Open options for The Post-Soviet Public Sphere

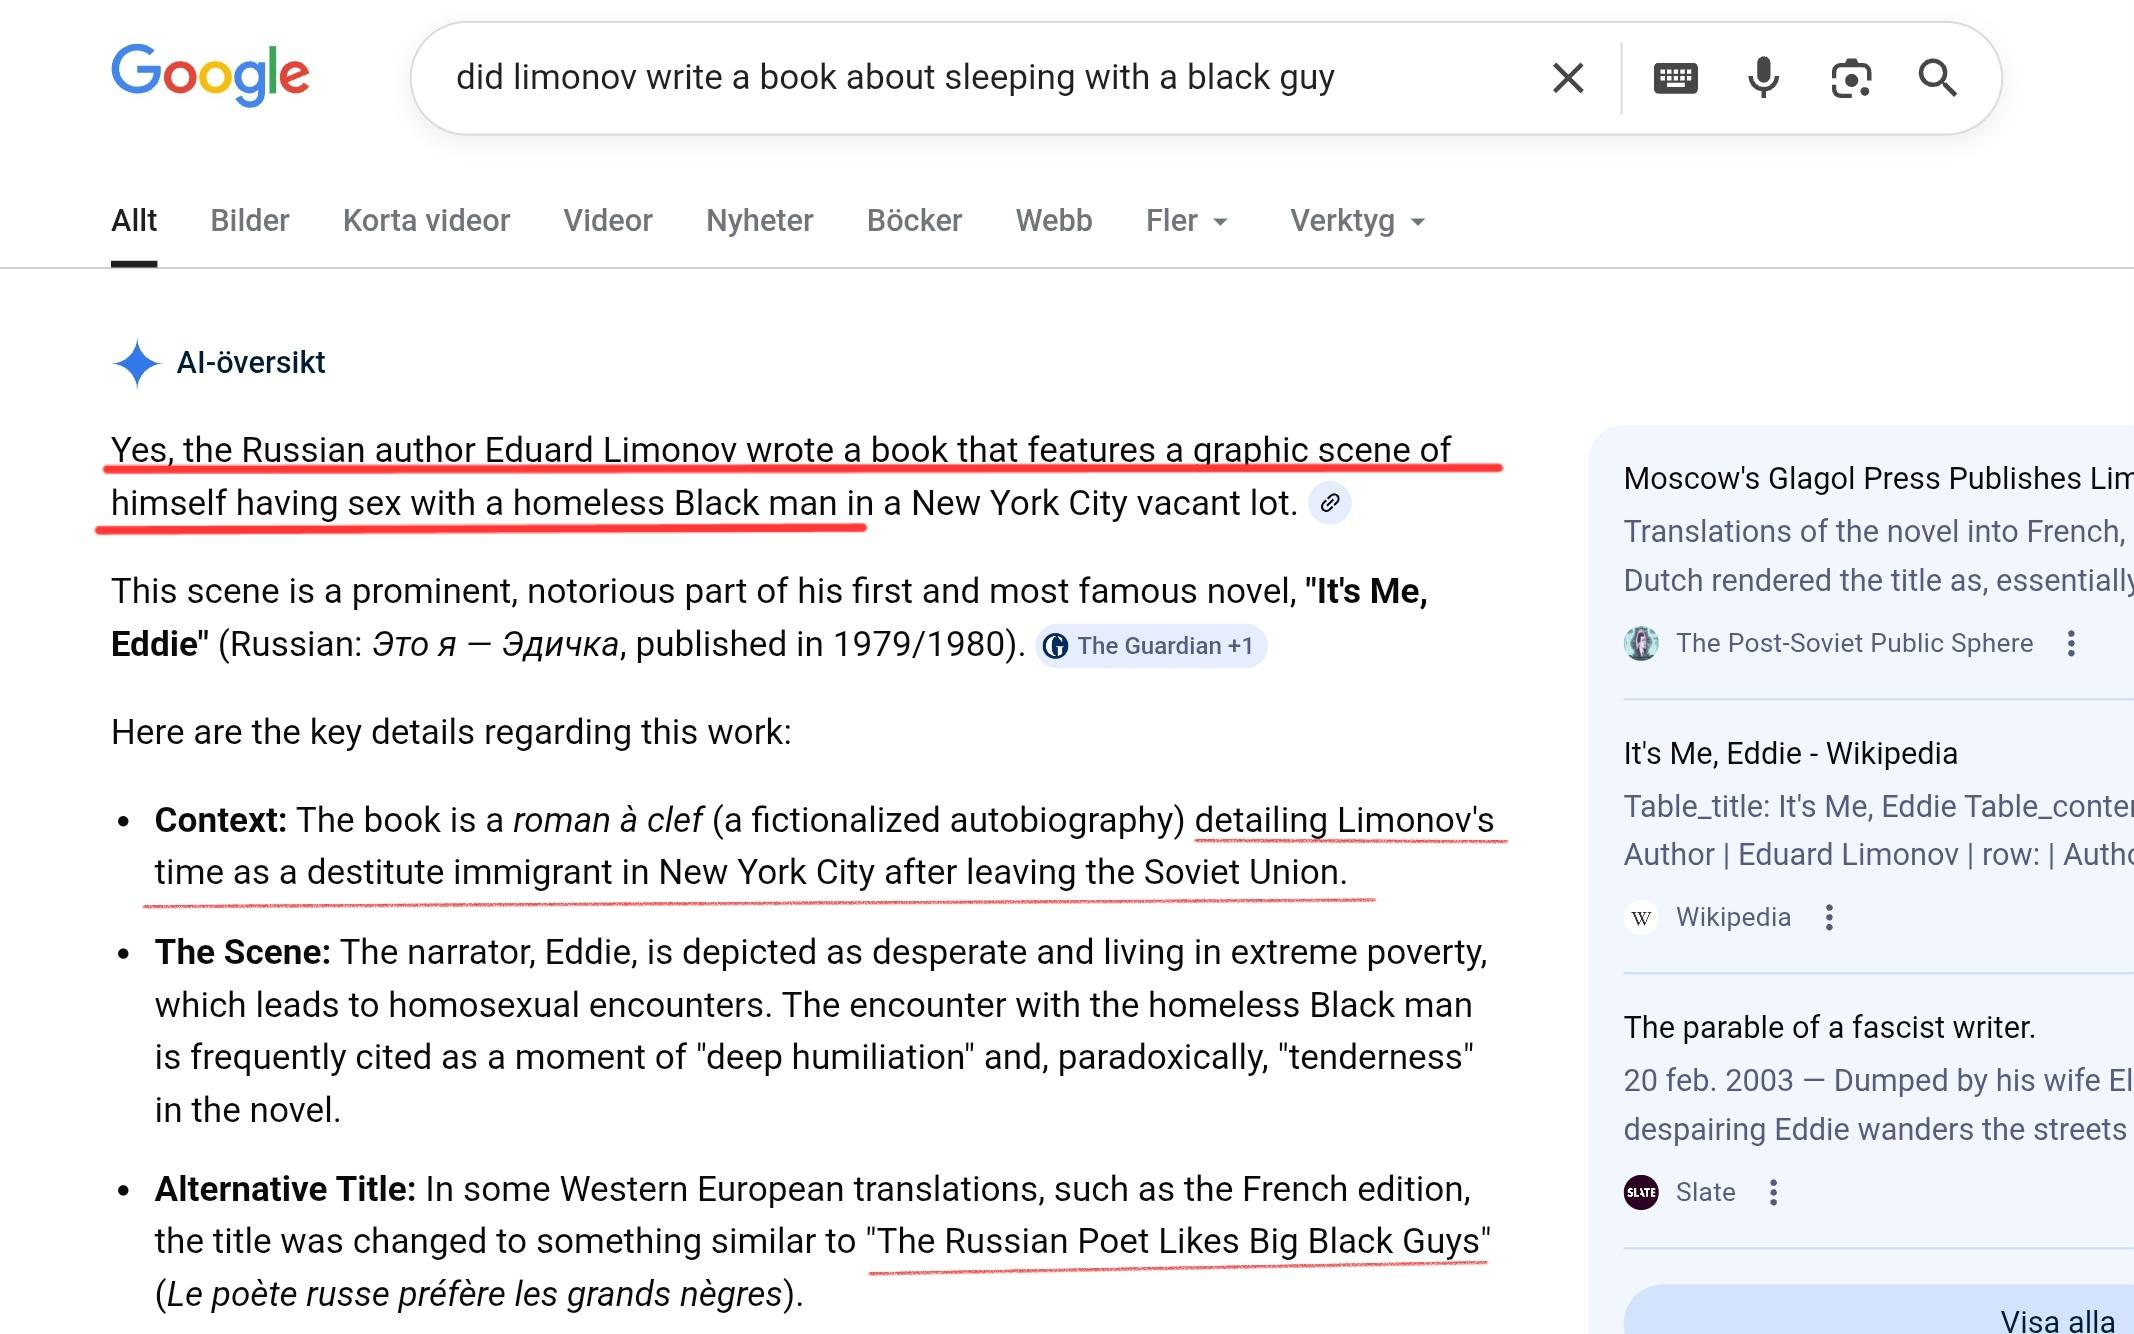pyautogui.click(x=2071, y=643)
